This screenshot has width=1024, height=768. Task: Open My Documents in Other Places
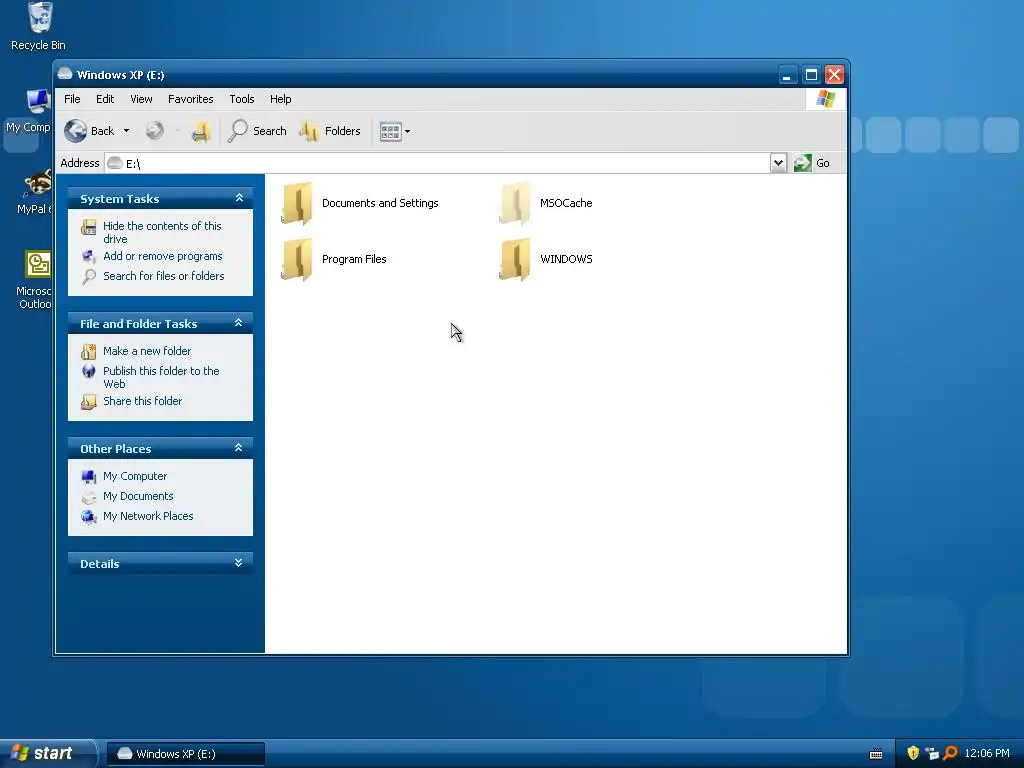coord(138,496)
